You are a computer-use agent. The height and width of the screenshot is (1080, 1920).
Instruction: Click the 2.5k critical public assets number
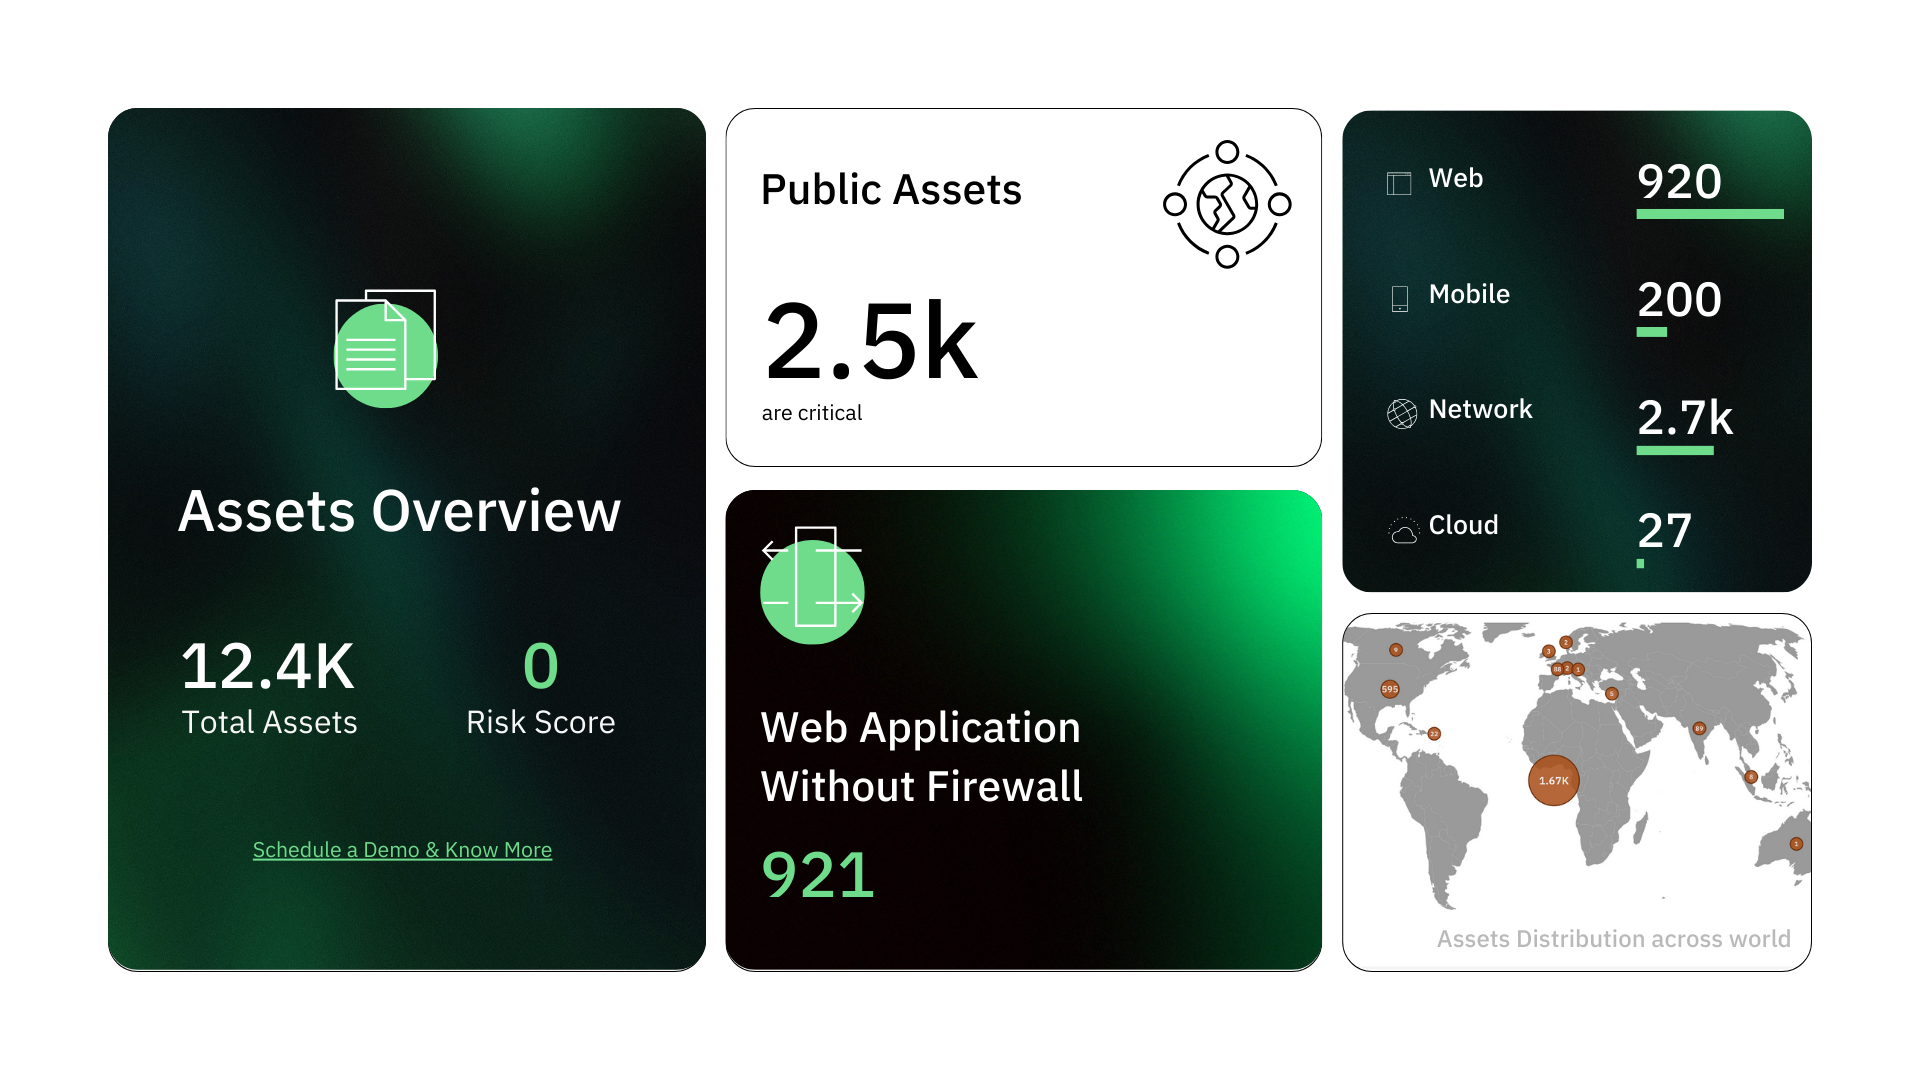click(869, 343)
